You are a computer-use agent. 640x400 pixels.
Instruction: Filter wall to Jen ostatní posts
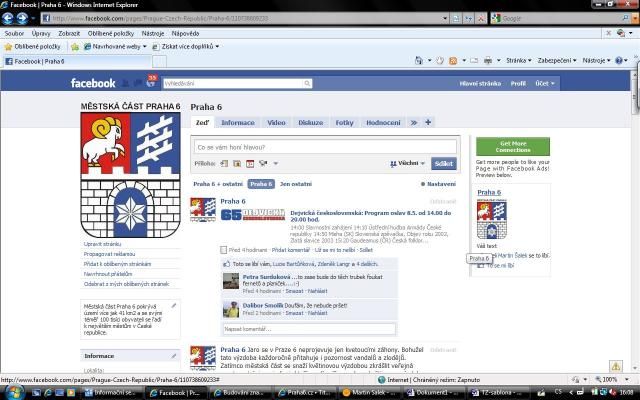296,184
